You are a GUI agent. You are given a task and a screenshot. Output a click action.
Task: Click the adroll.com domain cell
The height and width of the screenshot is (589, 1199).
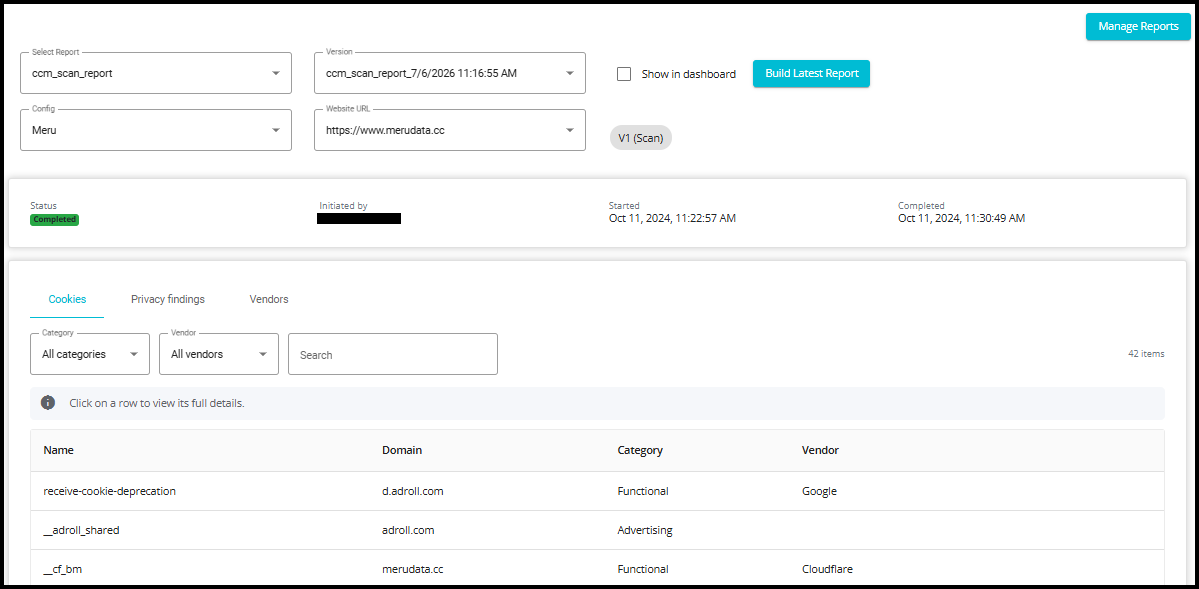[408, 530]
